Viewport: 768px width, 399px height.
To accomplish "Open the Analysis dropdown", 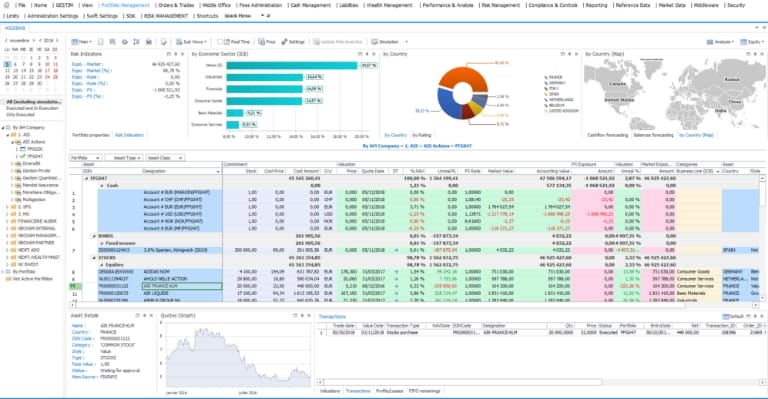I will 720,42.
